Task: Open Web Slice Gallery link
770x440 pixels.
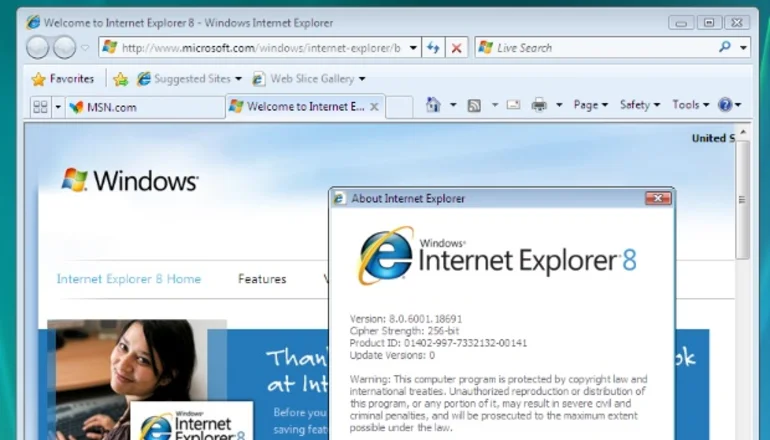Action: point(303,79)
